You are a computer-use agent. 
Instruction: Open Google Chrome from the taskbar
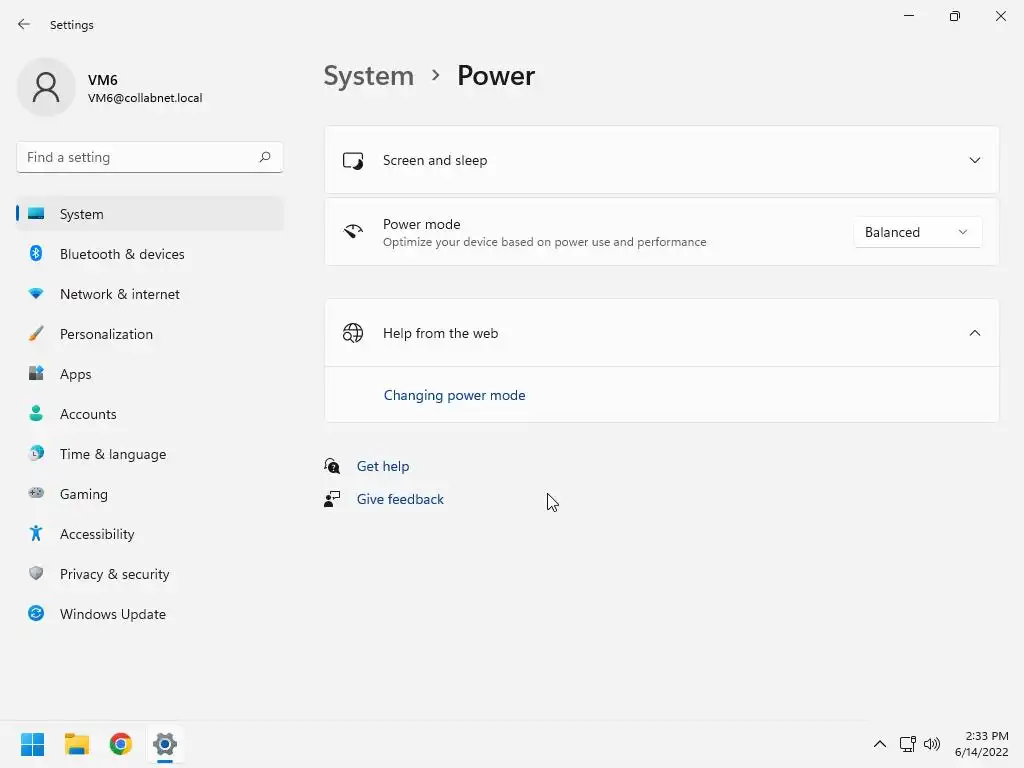(121, 744)
